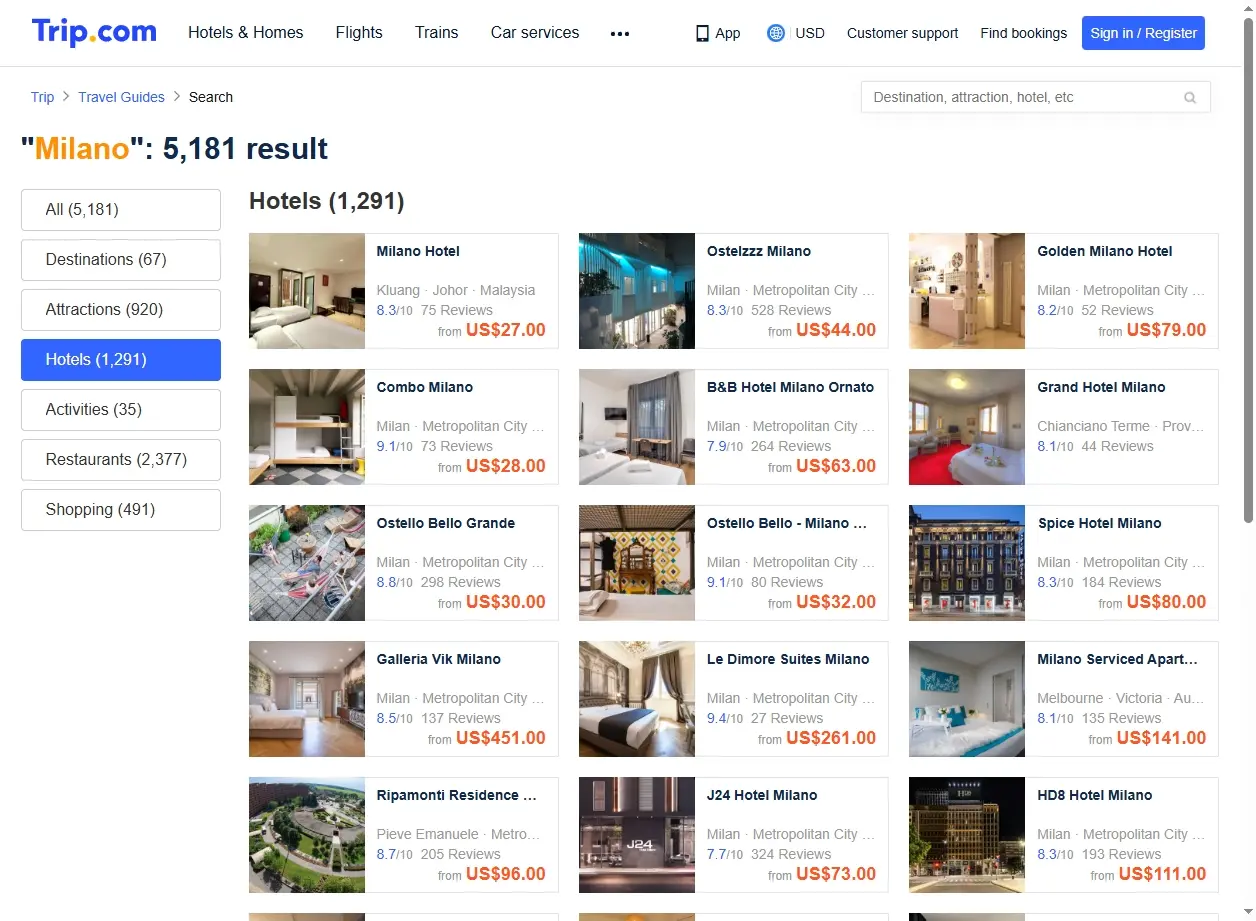This screenshot has height=921, width=1256.
Task: Go to Travel Guides breadcrumb
Action: [x=121, y=97]
